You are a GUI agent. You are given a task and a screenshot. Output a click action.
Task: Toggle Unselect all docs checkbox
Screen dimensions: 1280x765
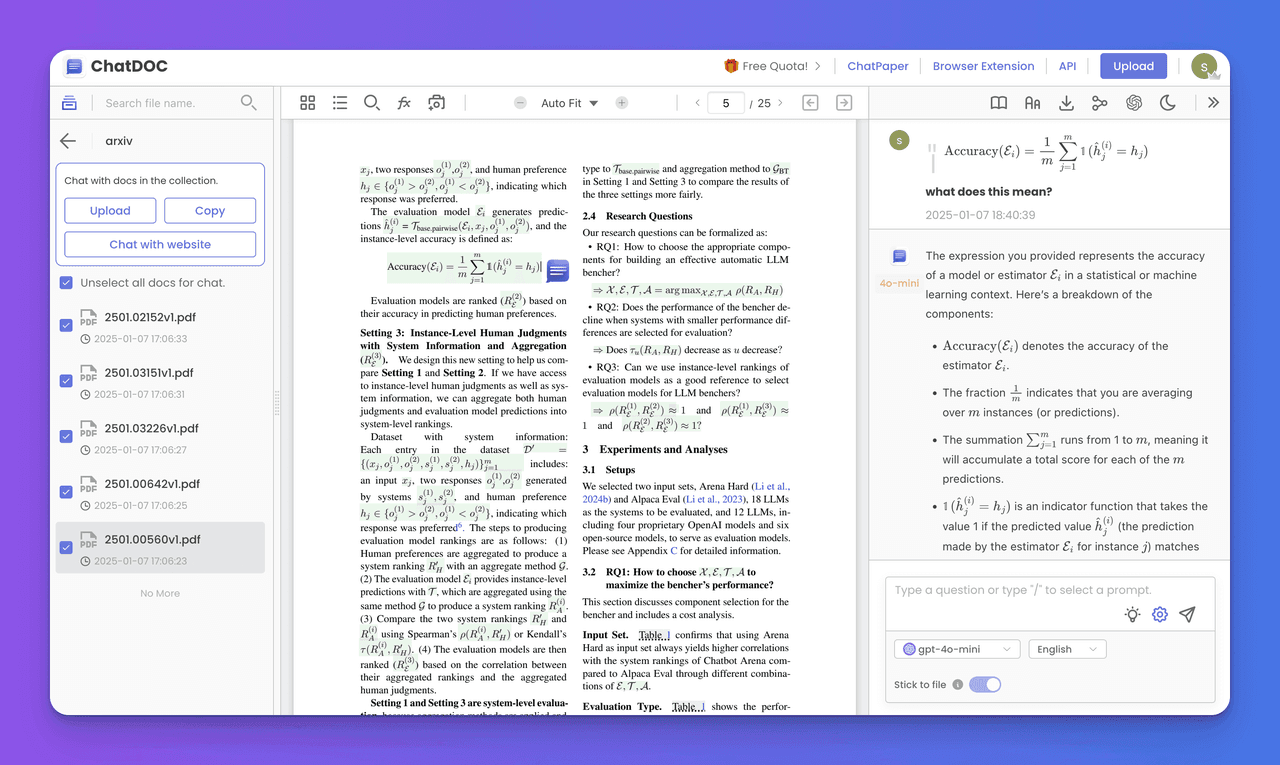[66, 283]
